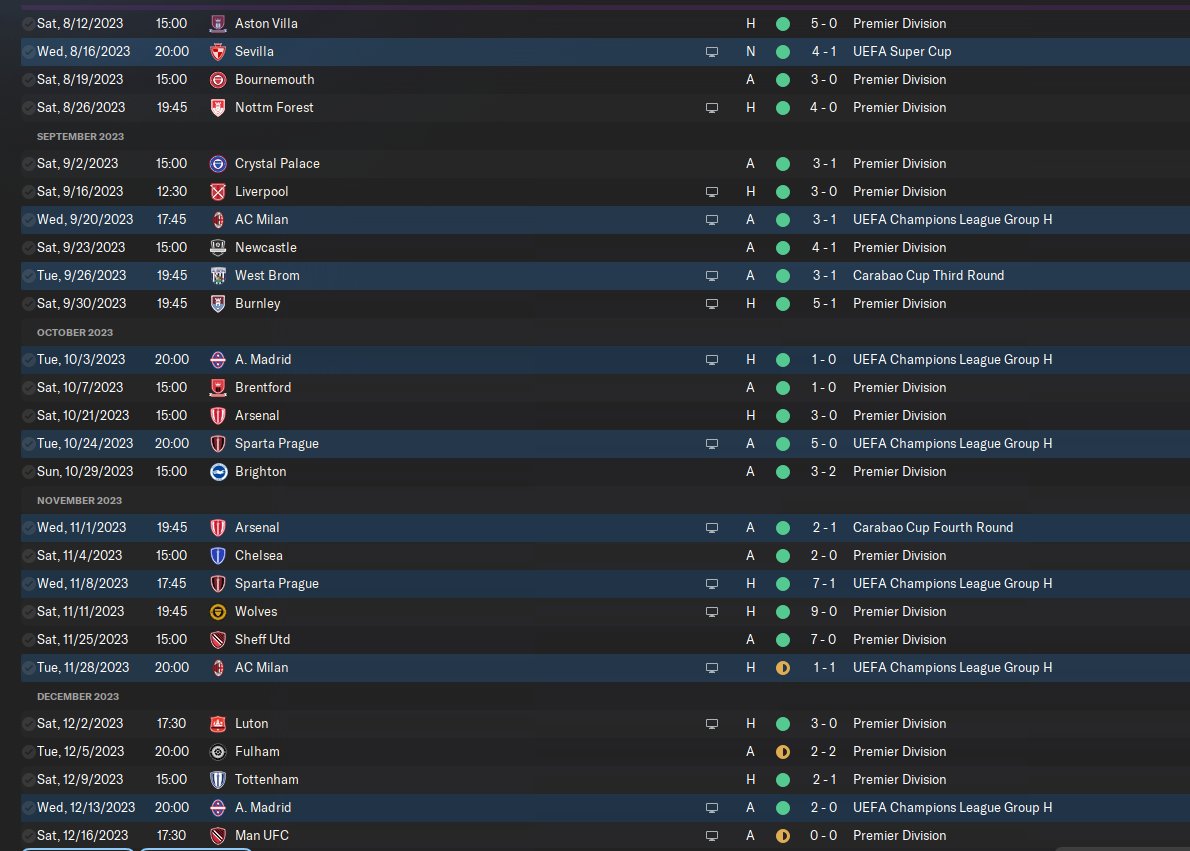Toggle the checkmark for Sat, 8/12/2023 fixture
Viewport: 1190px width, 851px height.
pos(29,24)
